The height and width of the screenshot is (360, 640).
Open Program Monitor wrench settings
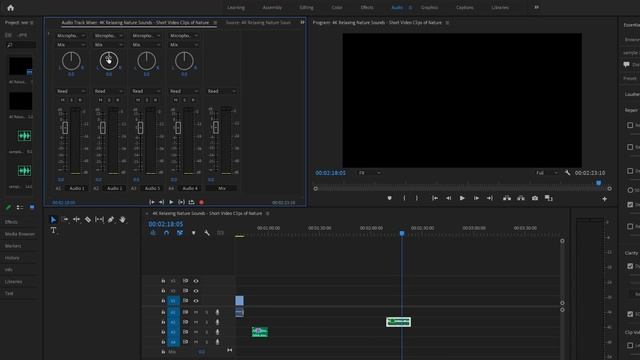[567, 173]
